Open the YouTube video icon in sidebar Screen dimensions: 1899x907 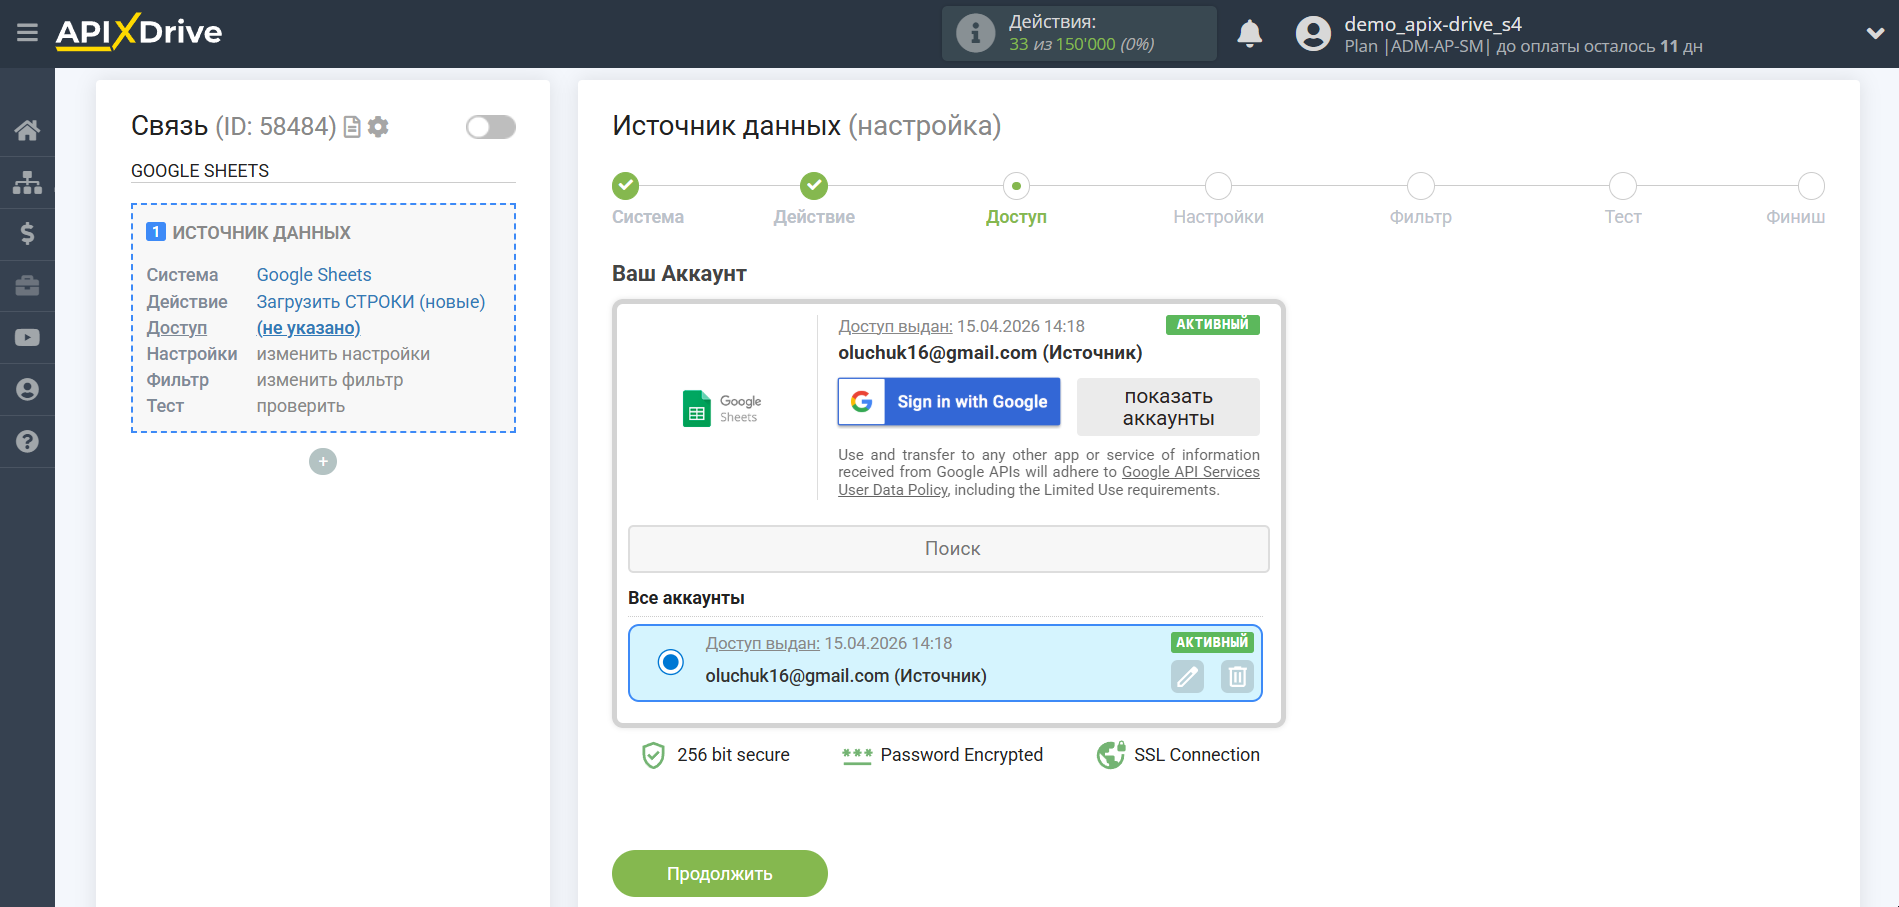tap(27, 338)
